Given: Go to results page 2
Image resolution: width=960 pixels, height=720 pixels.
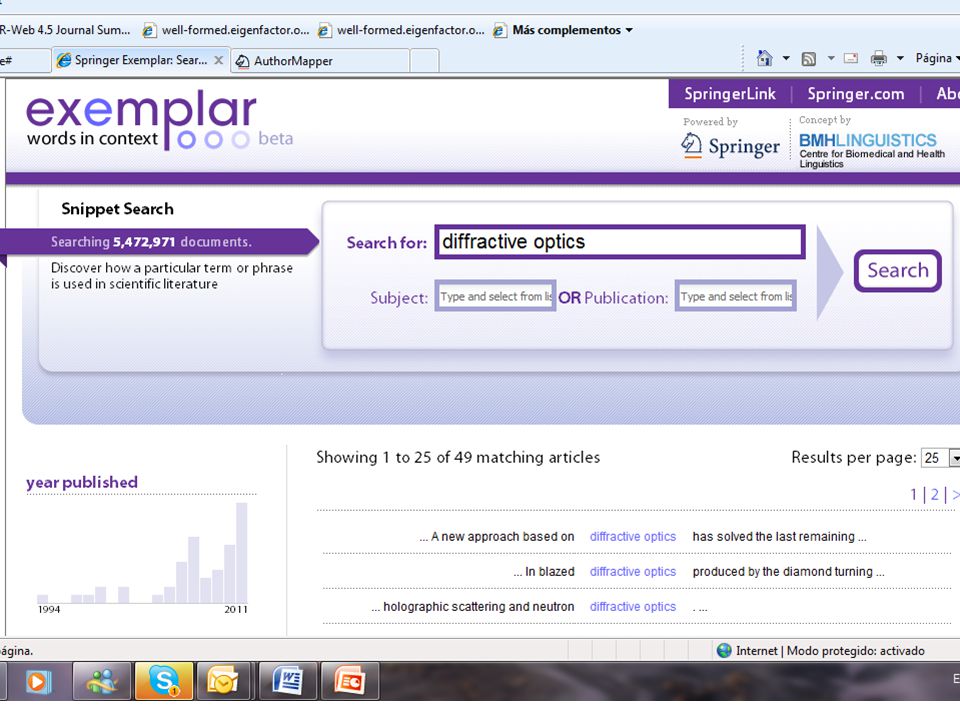Looking at the screenshot, I should [934, 495].
